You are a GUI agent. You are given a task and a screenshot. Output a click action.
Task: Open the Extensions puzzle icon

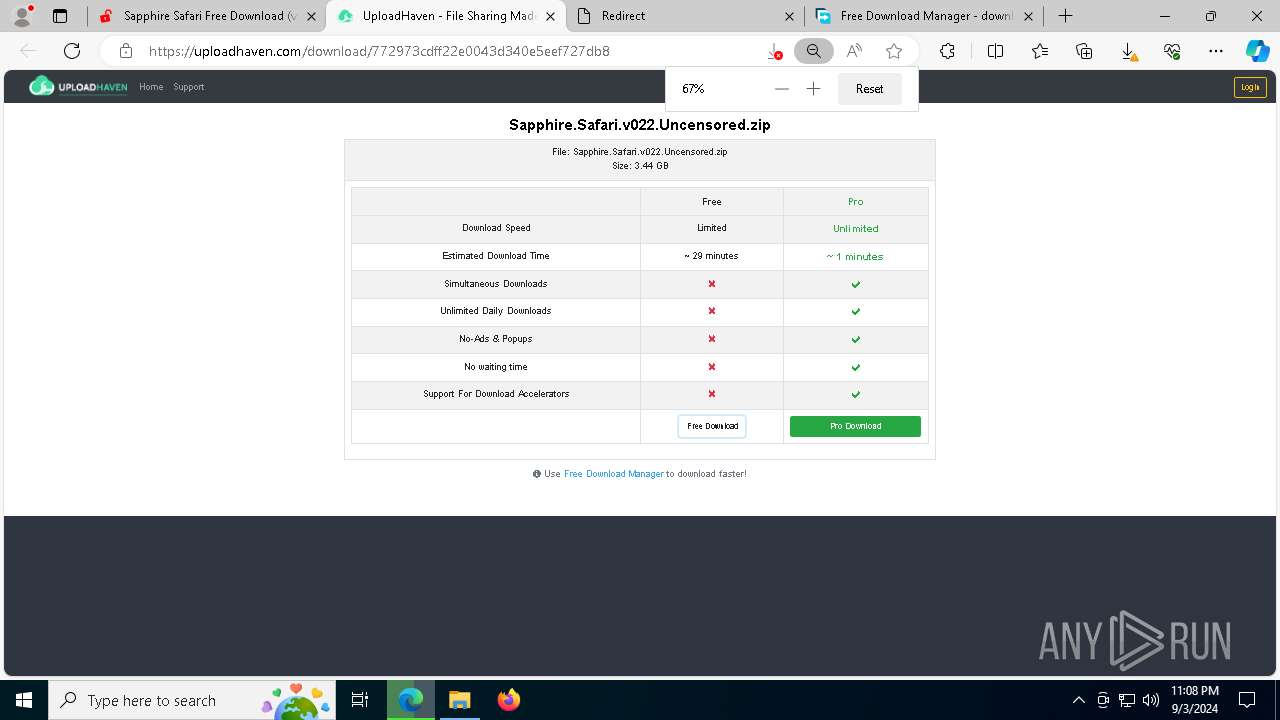(x=947, y=51)
